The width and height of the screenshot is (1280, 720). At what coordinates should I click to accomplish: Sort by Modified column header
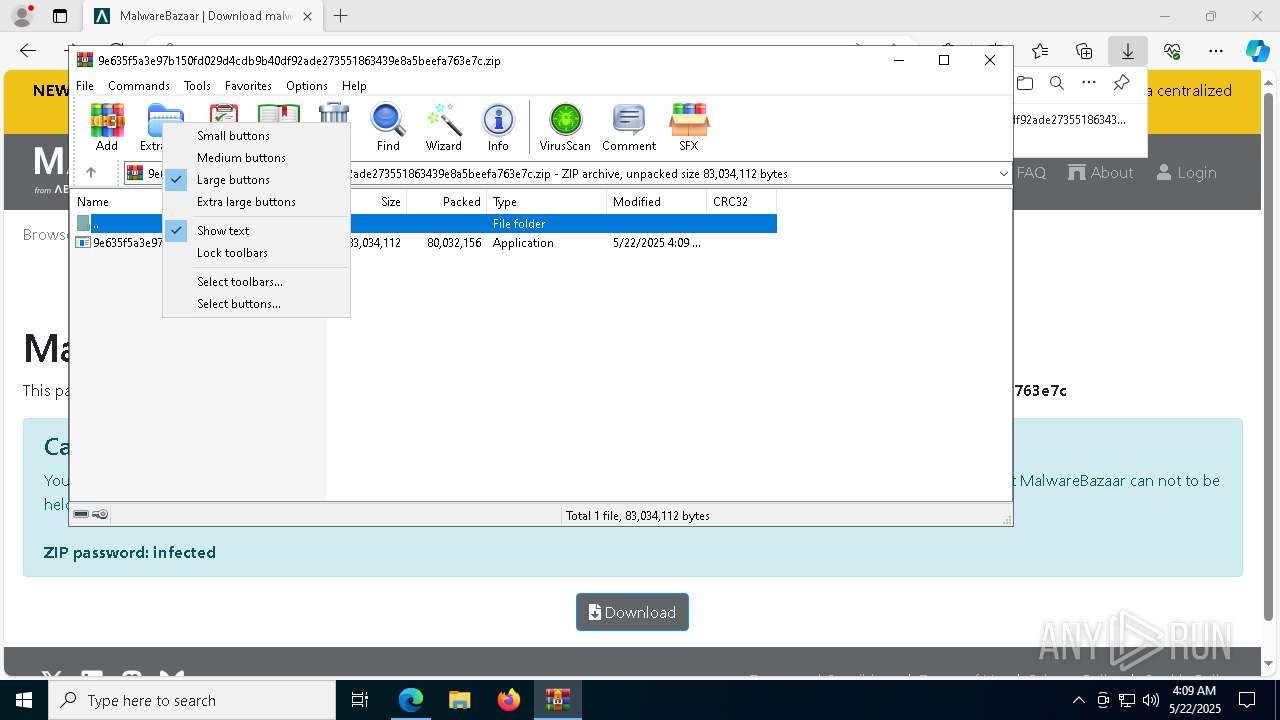pyautogui.click(x=657, y=201)
